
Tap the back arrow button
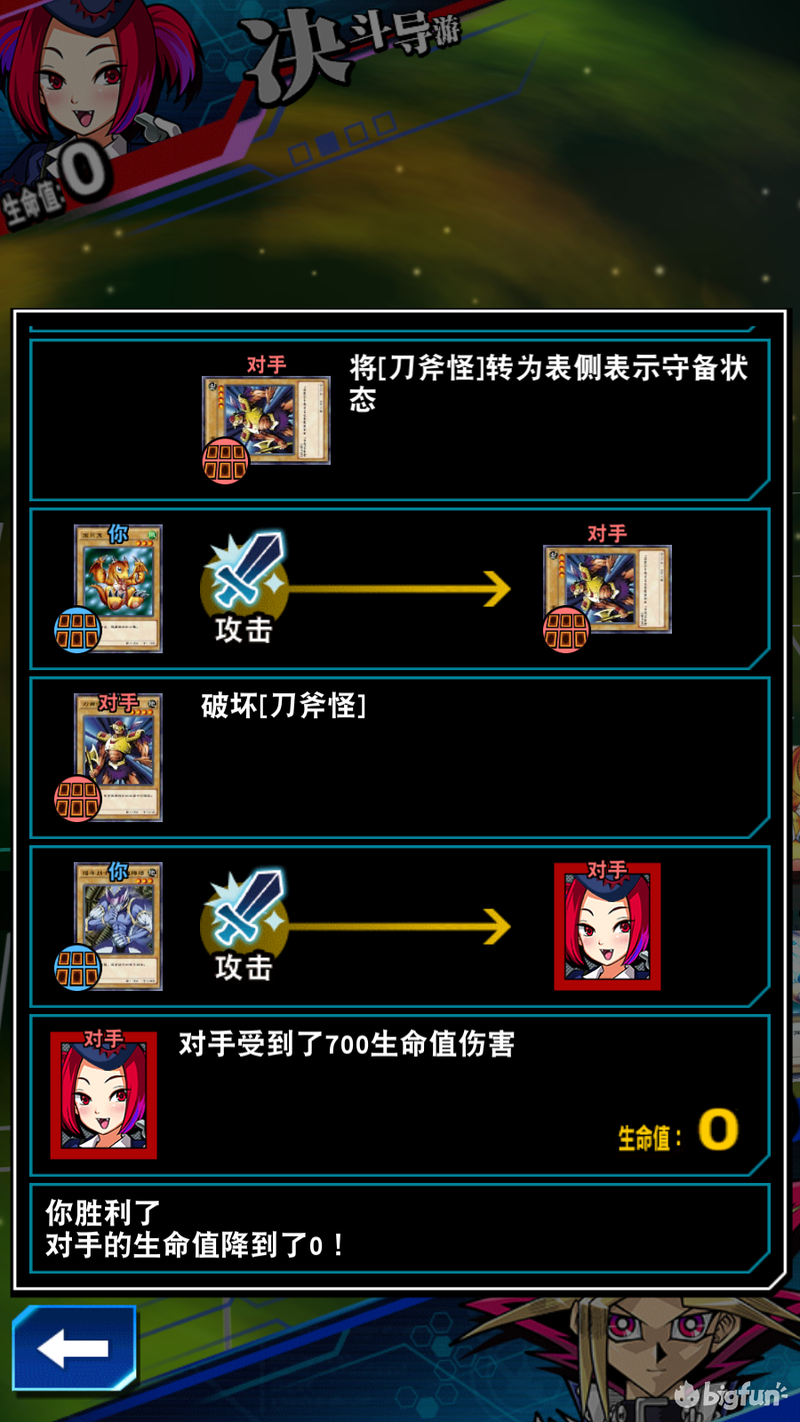click(73, 1348)
